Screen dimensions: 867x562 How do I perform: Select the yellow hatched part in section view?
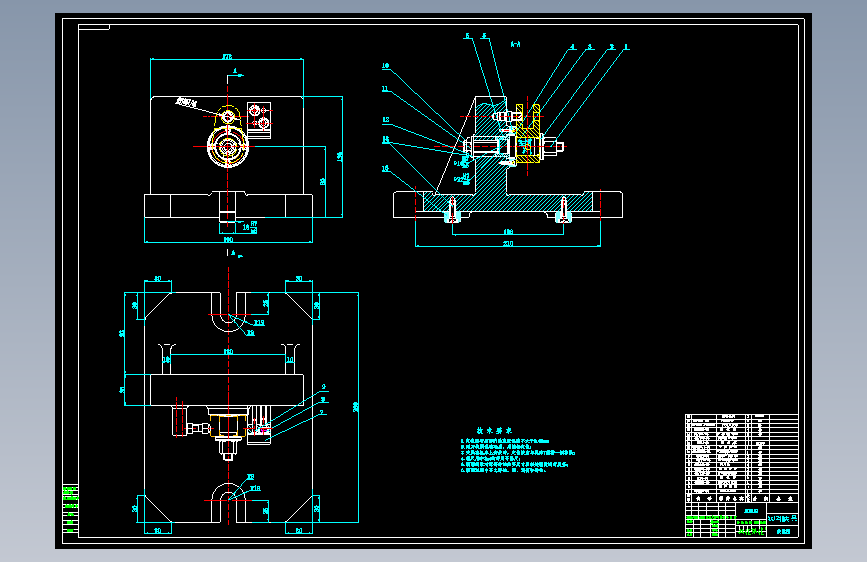[x=527, y=134]
